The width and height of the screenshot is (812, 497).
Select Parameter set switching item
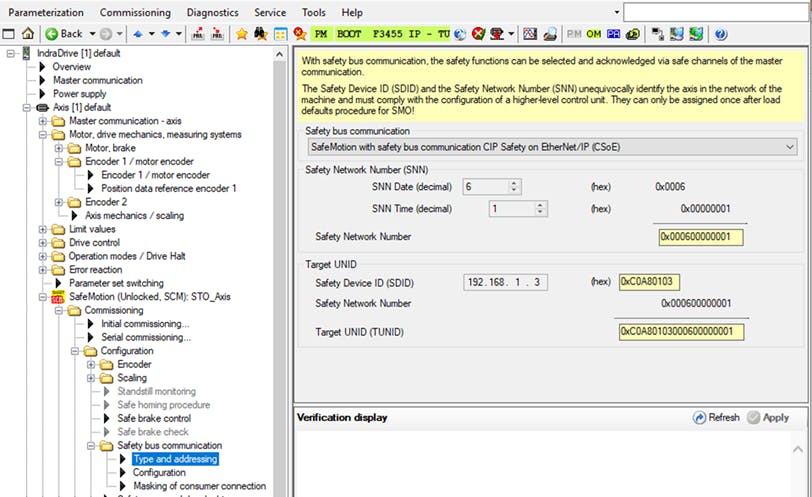pyautogui.click(x=116, y=283)
